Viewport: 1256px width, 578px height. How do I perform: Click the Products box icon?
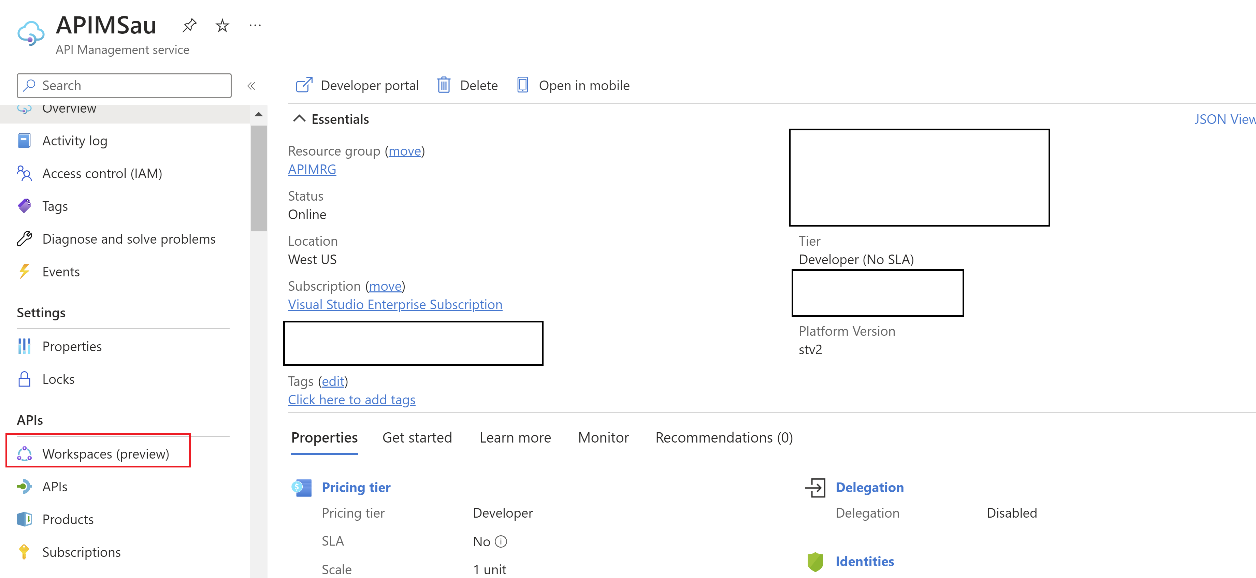click(x=24, y=519)
